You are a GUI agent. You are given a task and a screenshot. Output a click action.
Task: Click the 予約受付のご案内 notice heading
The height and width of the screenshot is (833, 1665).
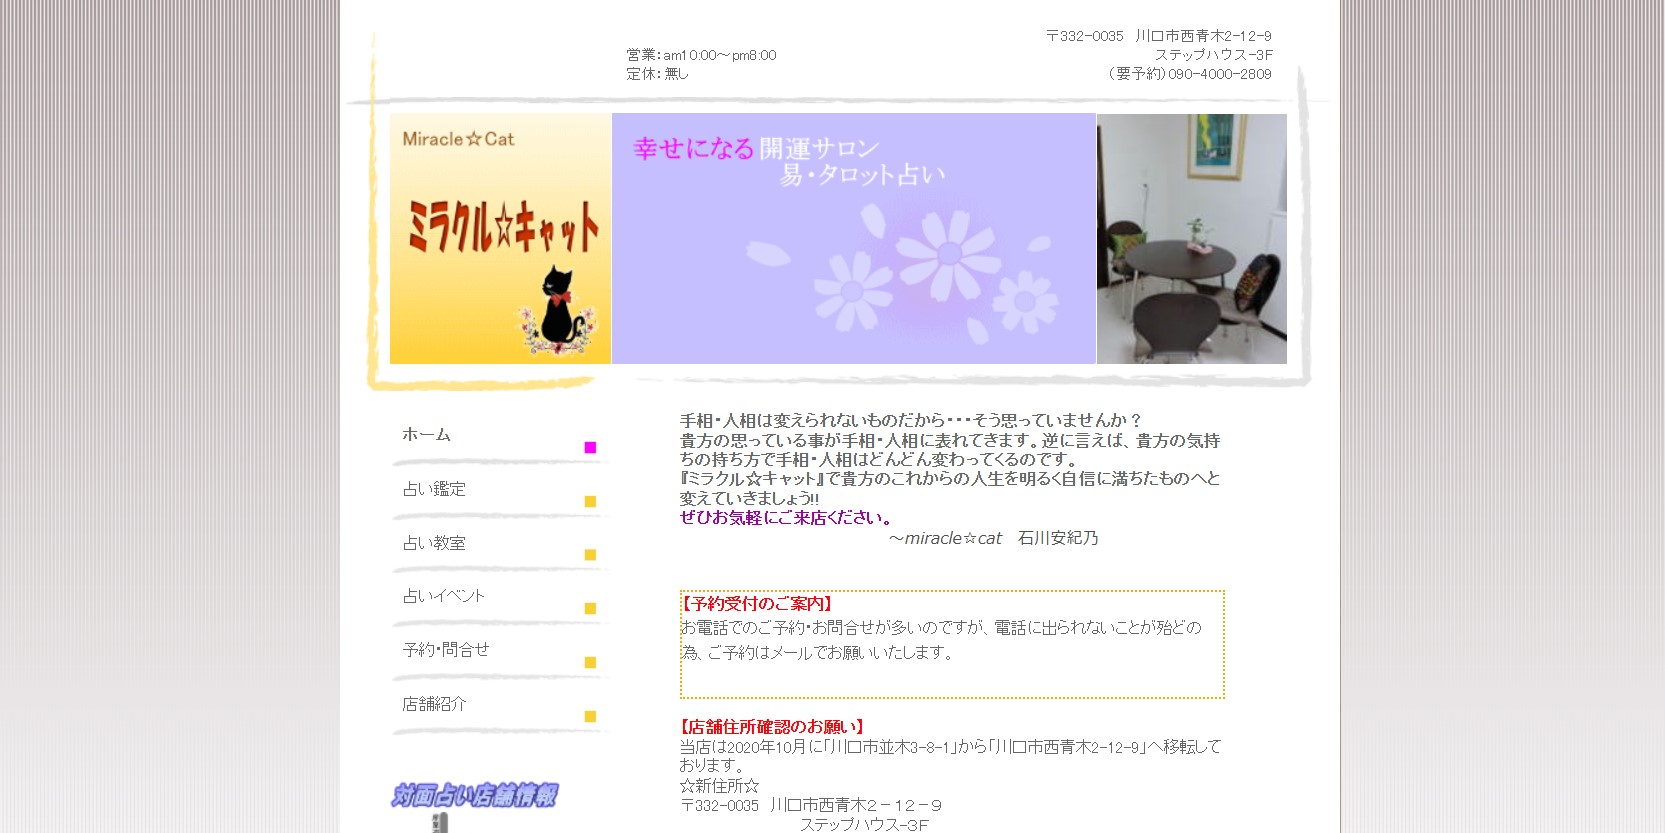(x=757, y=604)
